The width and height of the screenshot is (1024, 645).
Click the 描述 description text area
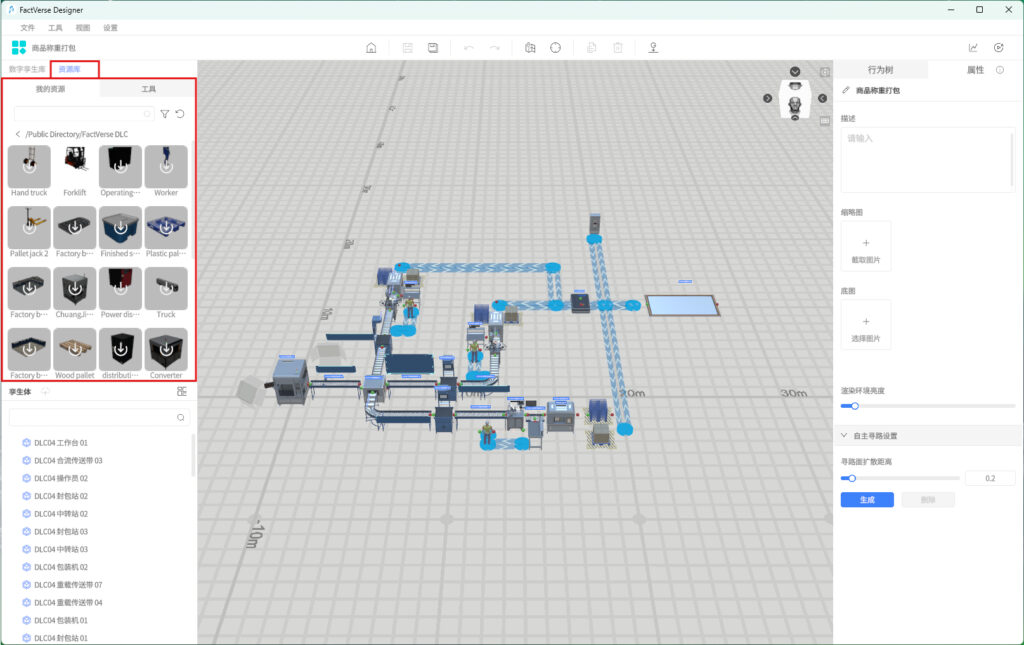point(927,160)
